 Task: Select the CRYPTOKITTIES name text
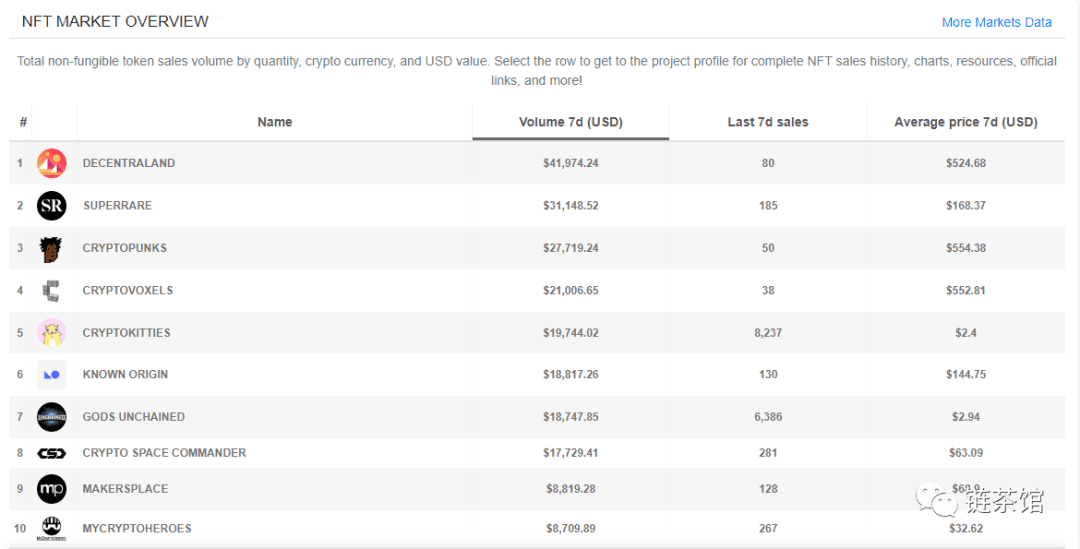tap(126, 333)
